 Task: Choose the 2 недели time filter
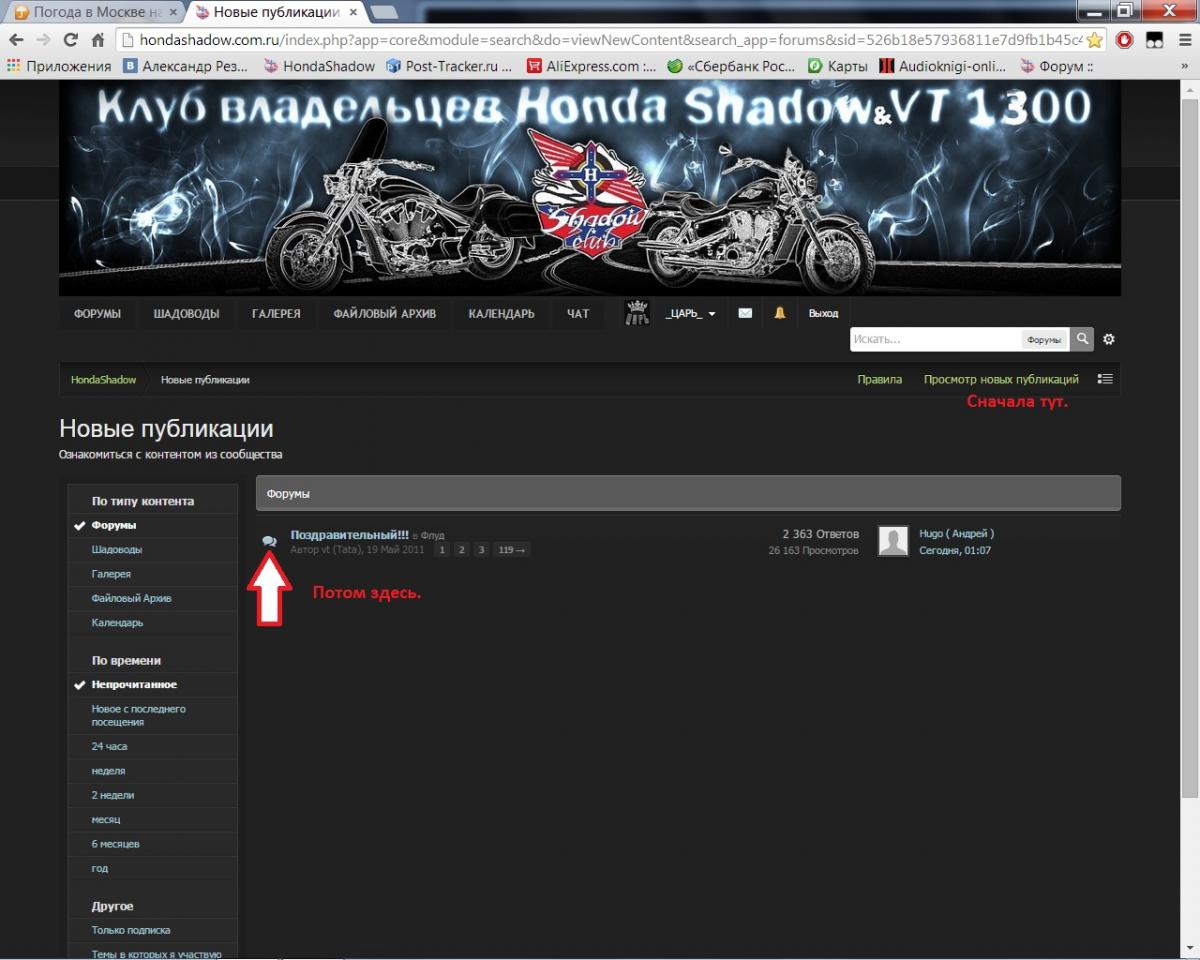[113, 795]
